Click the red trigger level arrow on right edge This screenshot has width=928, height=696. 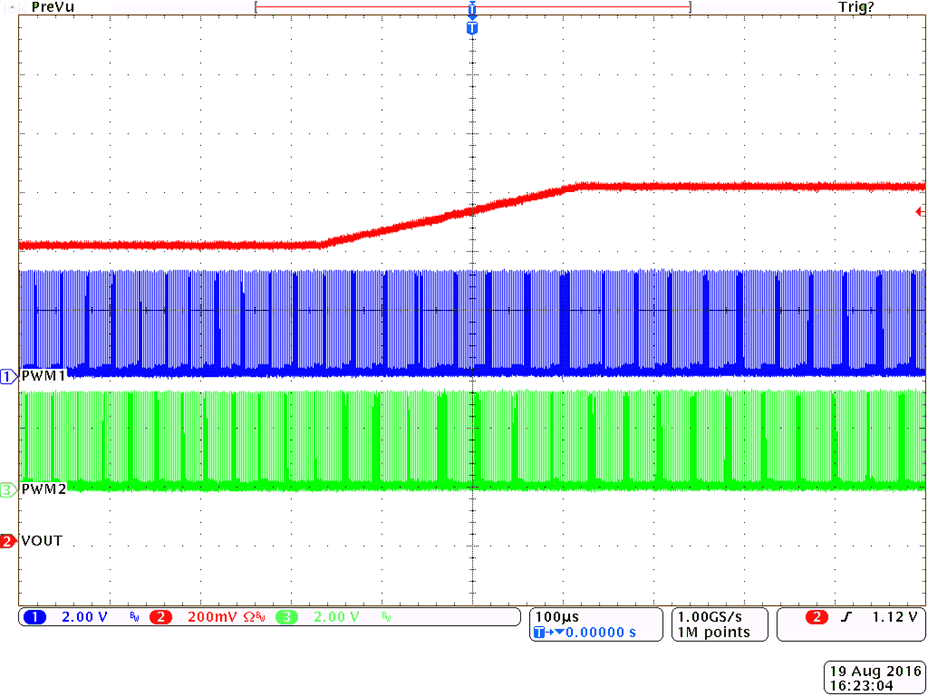pyautogui.click(x=920, y=211)
